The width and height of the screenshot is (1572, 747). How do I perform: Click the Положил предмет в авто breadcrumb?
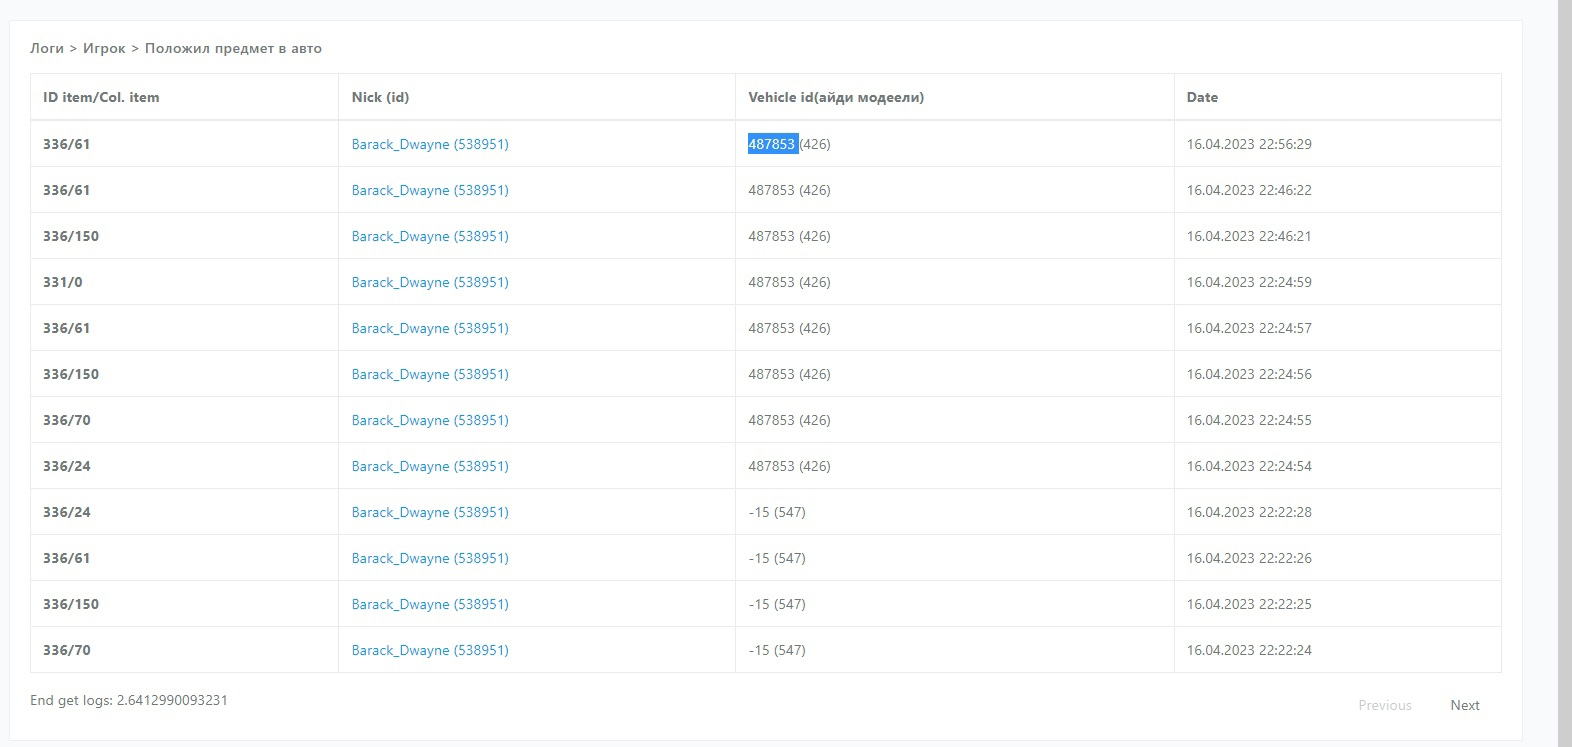(233, 48)
